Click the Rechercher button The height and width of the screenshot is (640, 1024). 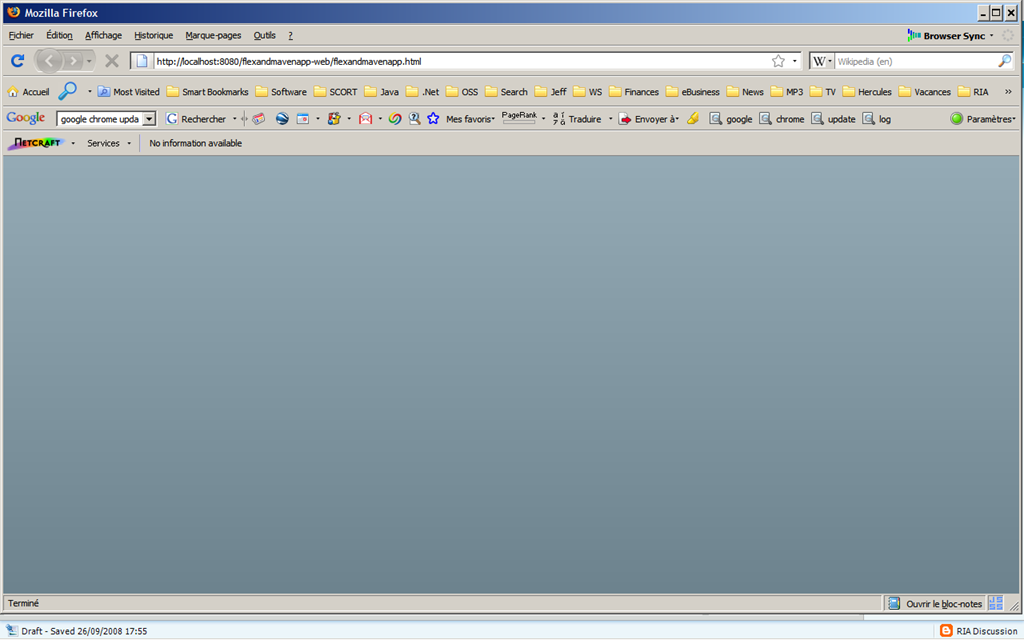(x=196, y=119)
